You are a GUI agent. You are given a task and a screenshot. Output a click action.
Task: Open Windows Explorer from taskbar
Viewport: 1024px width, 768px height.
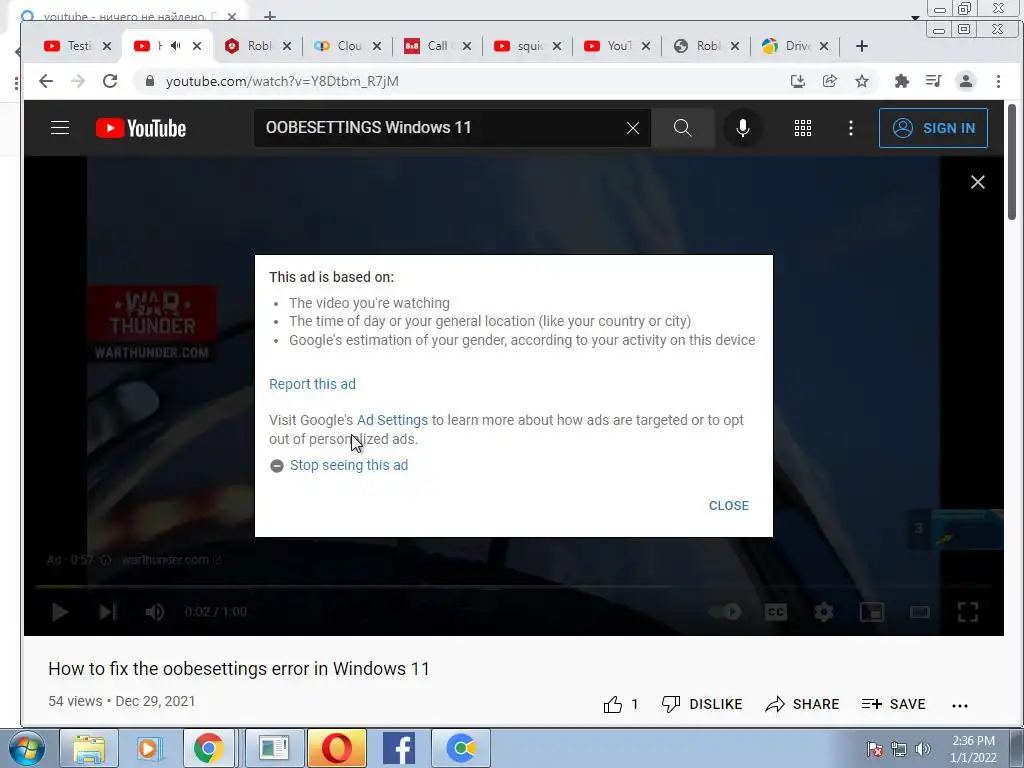pyautogui.click(x=89, y=748)
